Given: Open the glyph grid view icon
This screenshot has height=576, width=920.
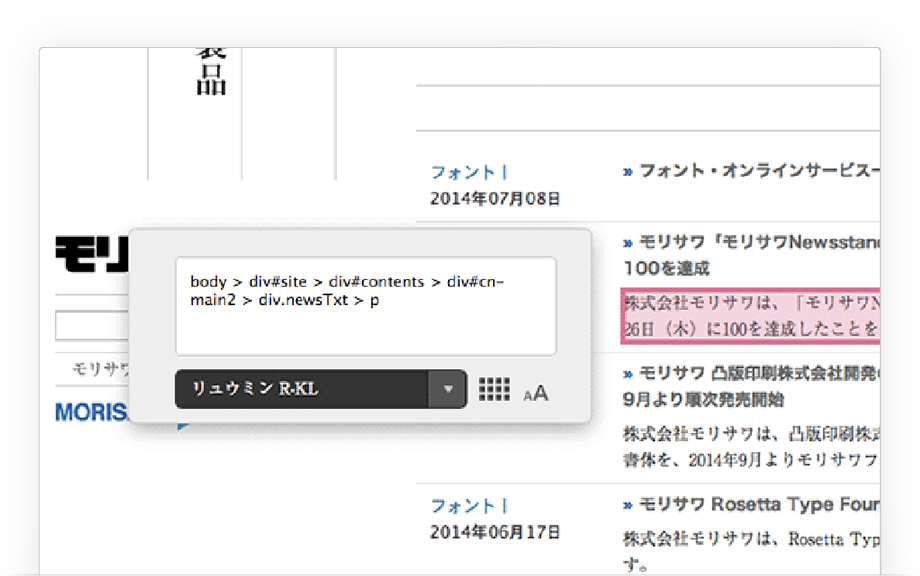Looking at the screenshot, I should pyautogui.click(x=494, y=390).
